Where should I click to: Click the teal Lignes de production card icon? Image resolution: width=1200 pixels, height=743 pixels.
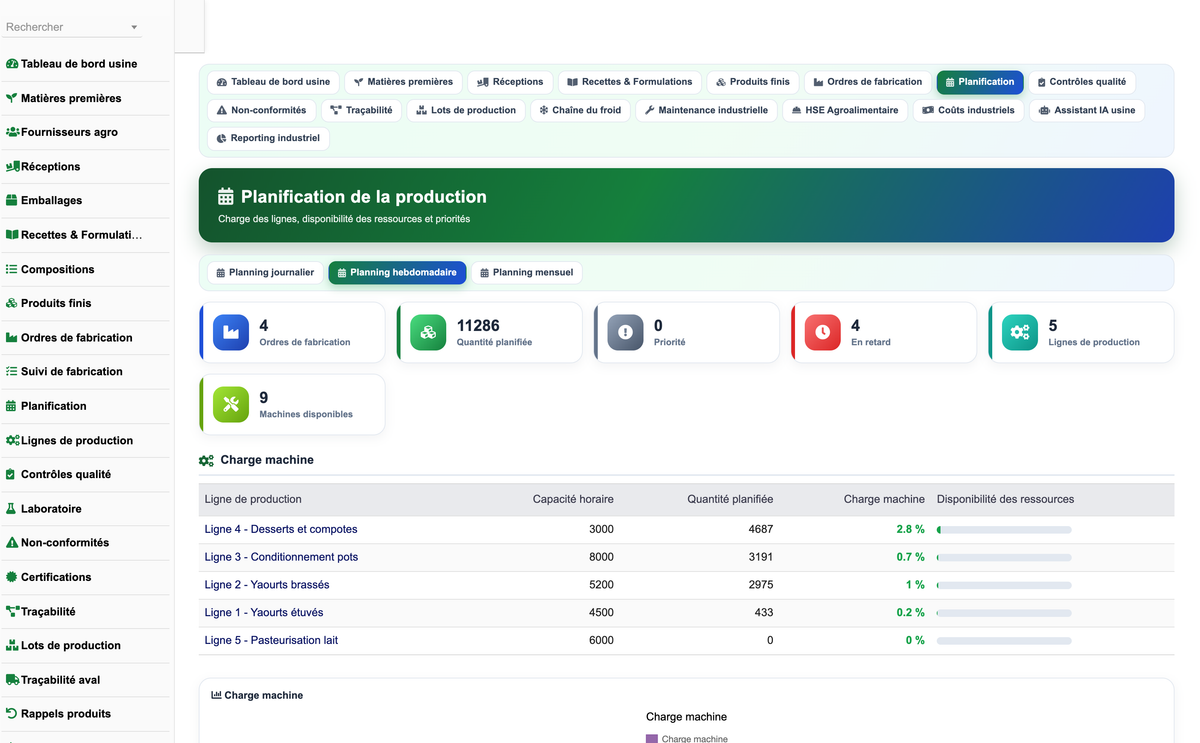pyautogui.click(x=1020, y=333)
